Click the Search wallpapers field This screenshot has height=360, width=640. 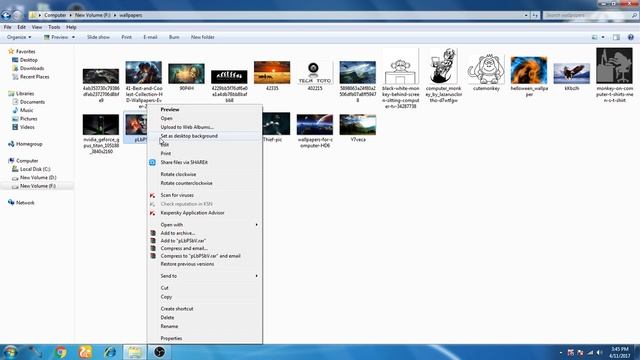tap(590, 15)
